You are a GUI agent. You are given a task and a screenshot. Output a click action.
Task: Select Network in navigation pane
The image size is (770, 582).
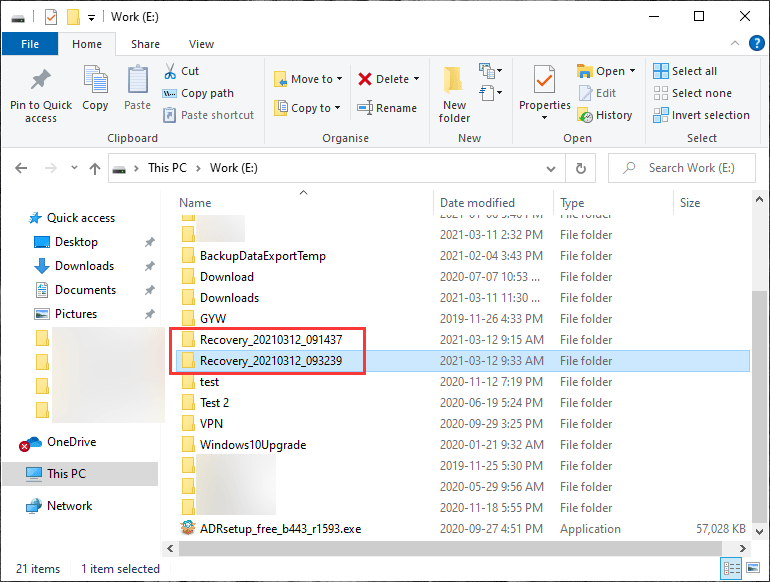59,506
